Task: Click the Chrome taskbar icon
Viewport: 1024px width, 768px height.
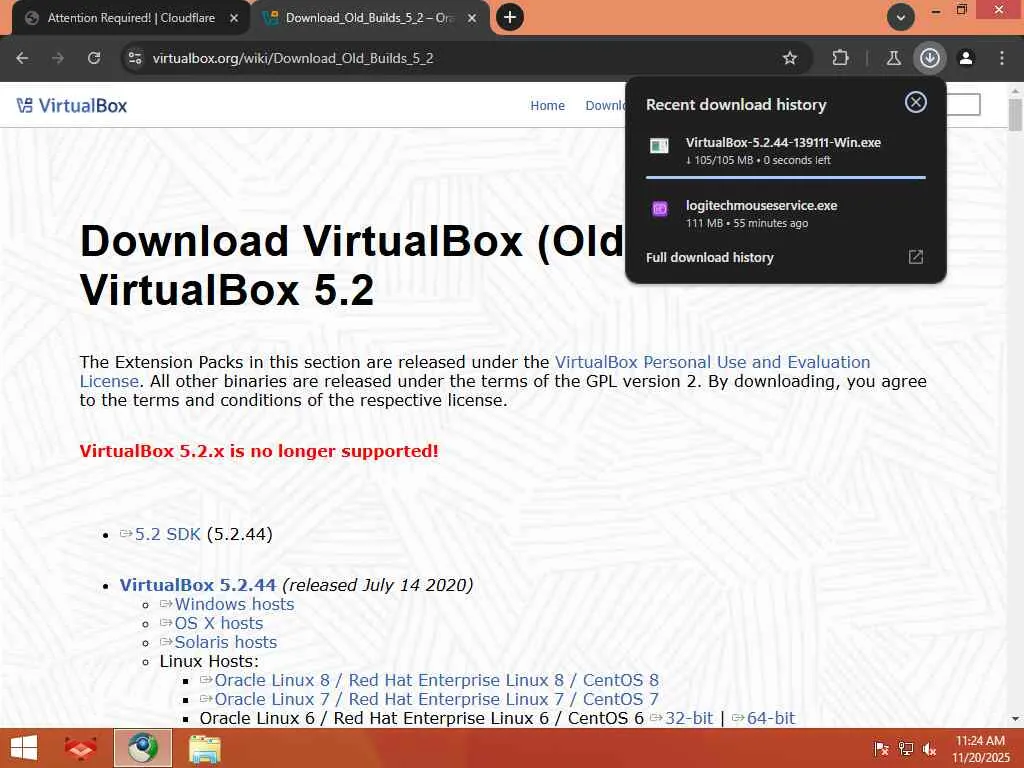Action: pos(143,748)
